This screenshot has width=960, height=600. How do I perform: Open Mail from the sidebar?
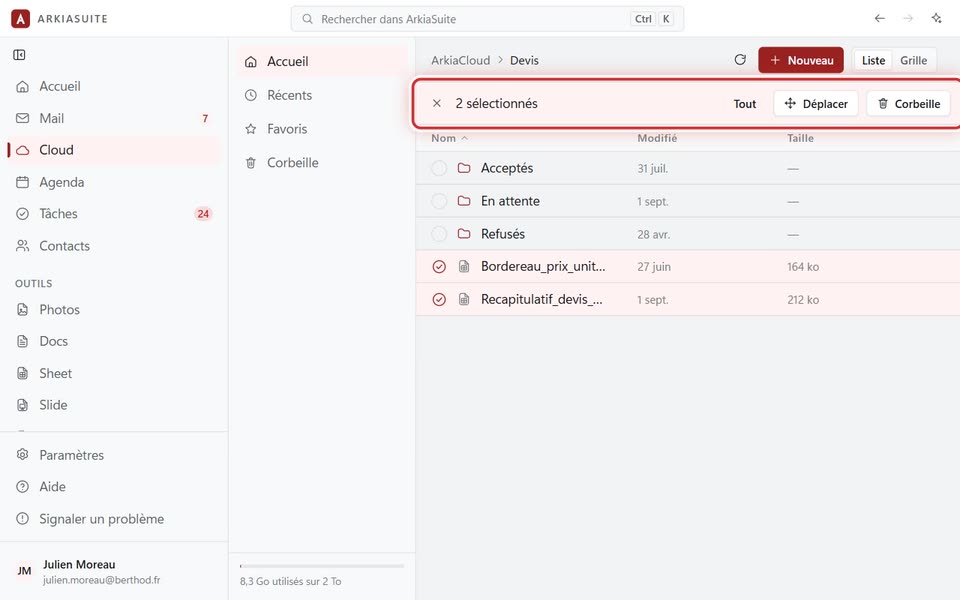[x=114, y=118]
